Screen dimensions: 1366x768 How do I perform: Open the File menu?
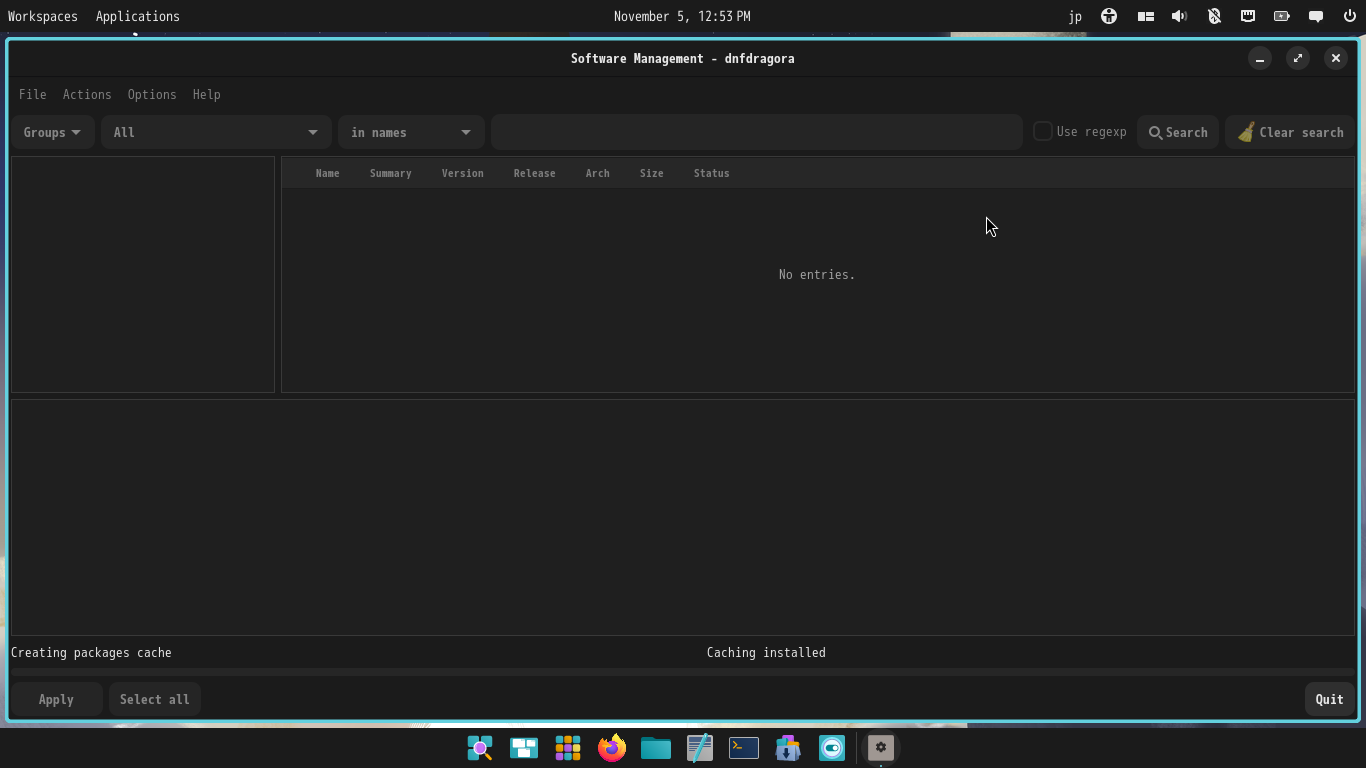click(33, 94)
